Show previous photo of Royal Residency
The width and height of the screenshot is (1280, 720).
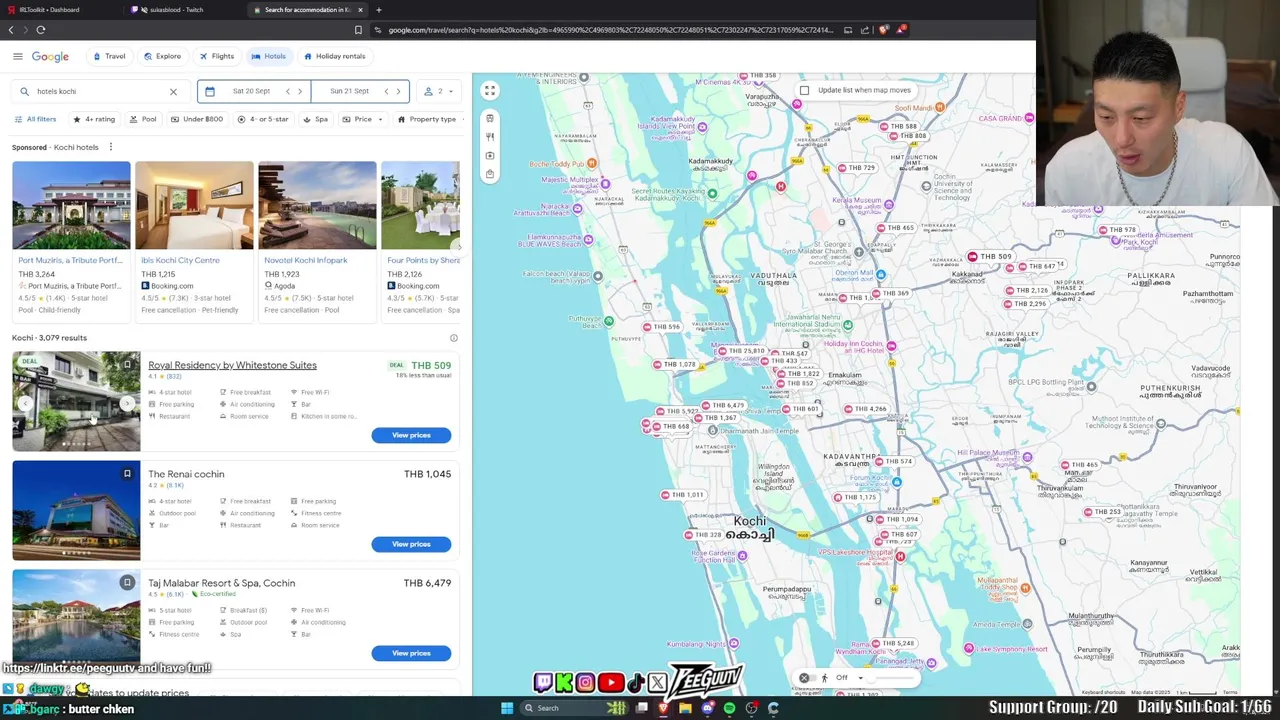point(25,404)
